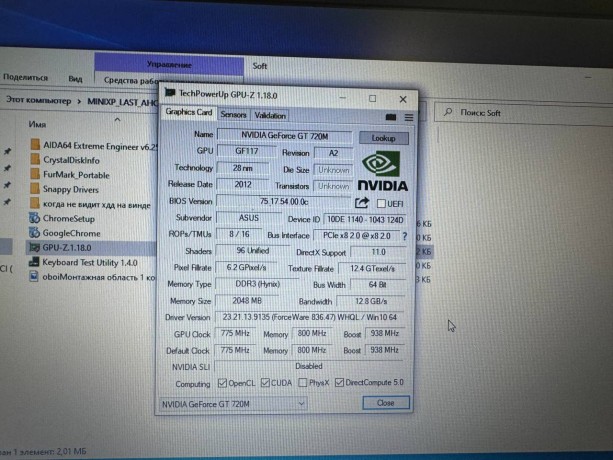Click the search magnifier icon in Explorer

click(448, 112)
